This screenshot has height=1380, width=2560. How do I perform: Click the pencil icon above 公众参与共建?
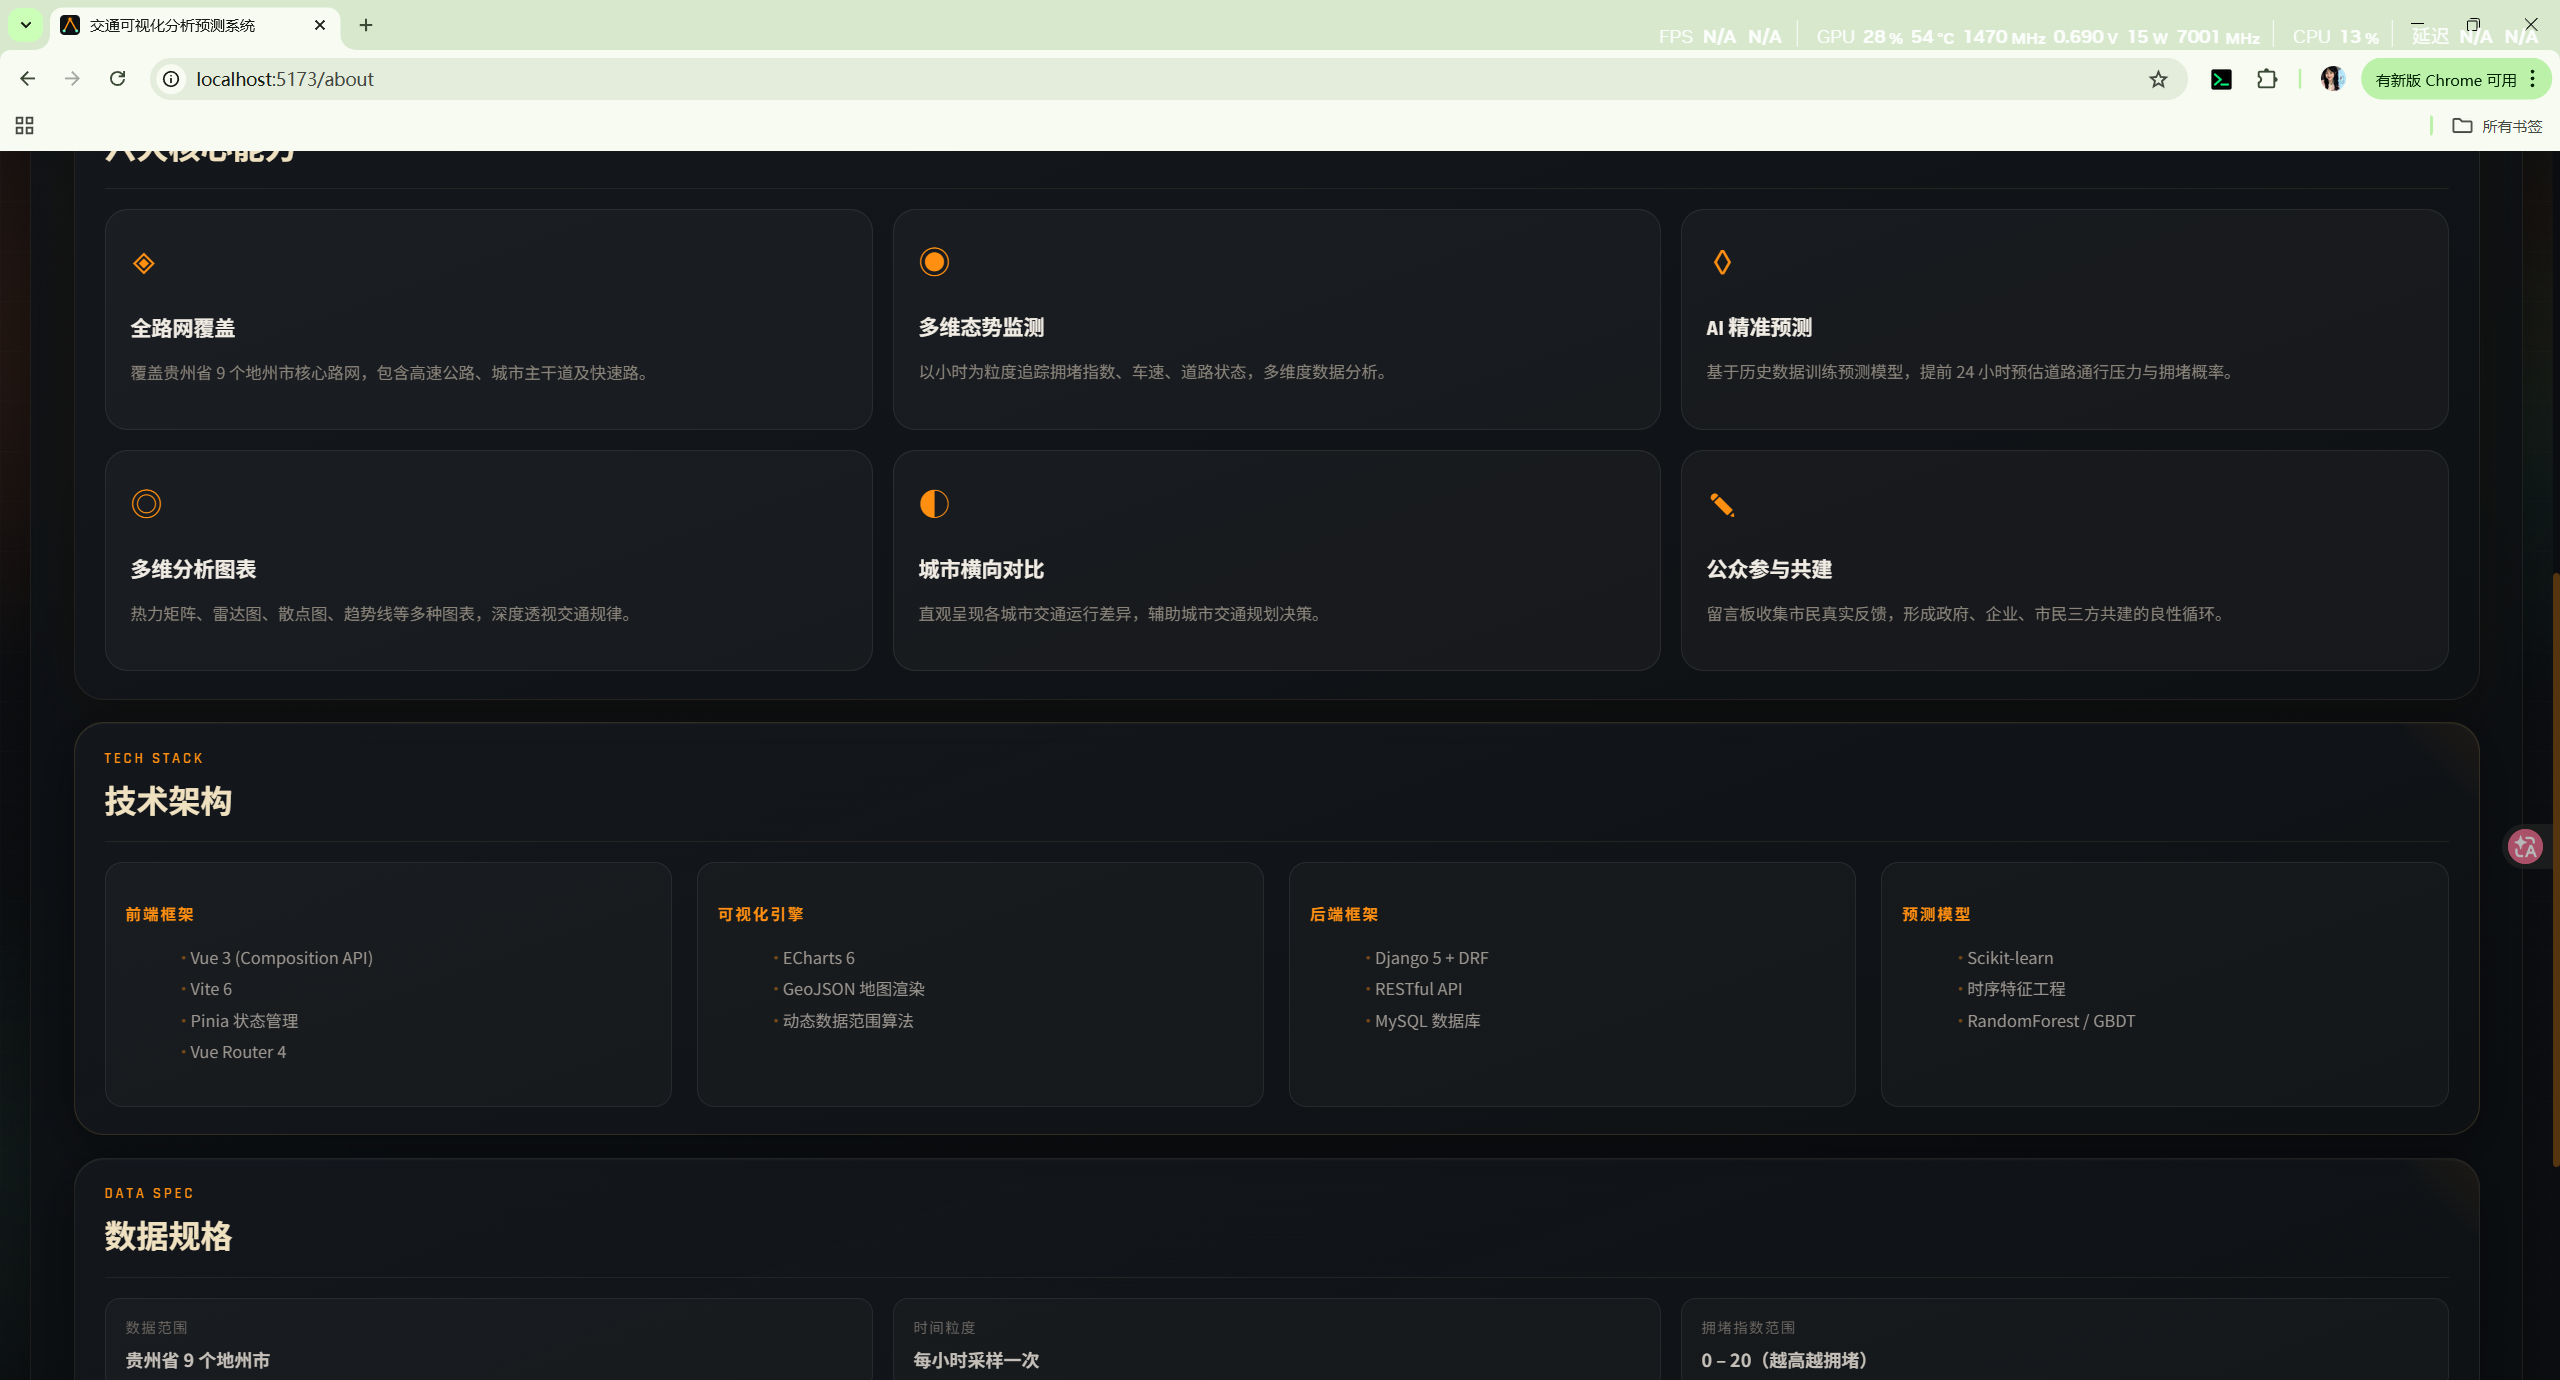pos(1722,504)
